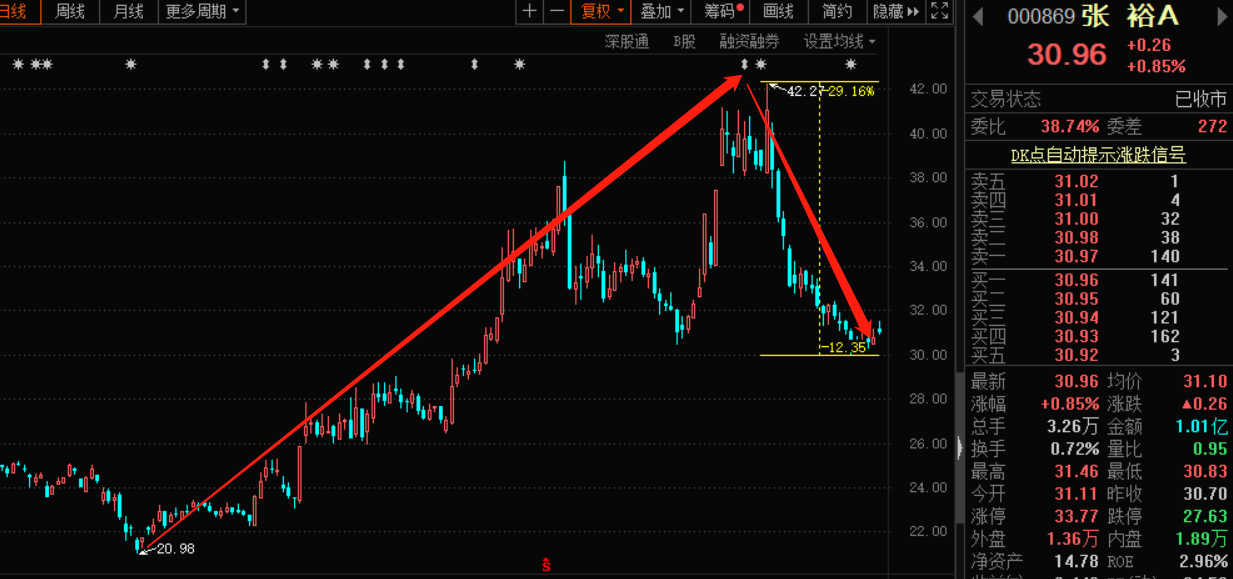
Task: Switch to weekly K-line tab 周线
Action: (70, 12)
